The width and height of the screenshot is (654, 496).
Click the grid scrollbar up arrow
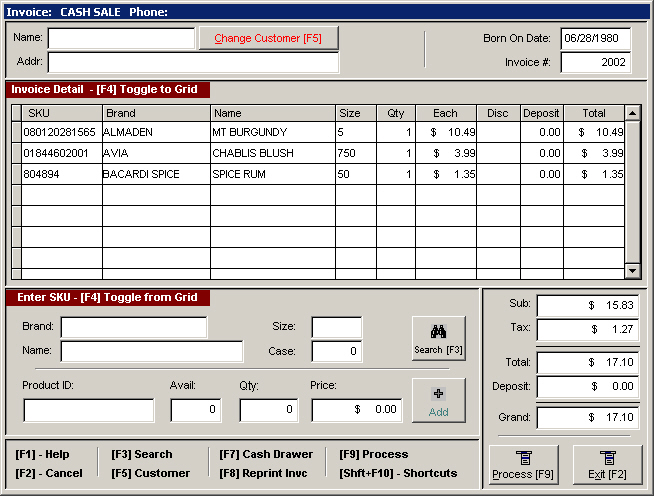click(x=633, y=113)
